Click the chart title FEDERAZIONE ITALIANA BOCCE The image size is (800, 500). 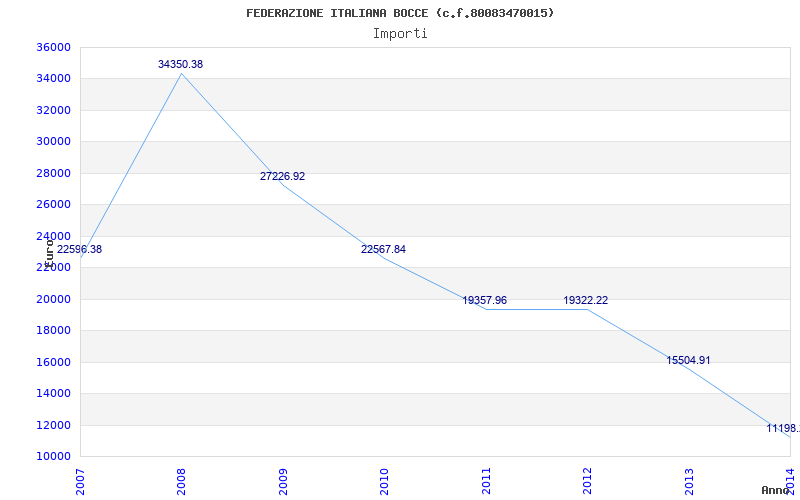pyautogui.click(x=400, y=13)
